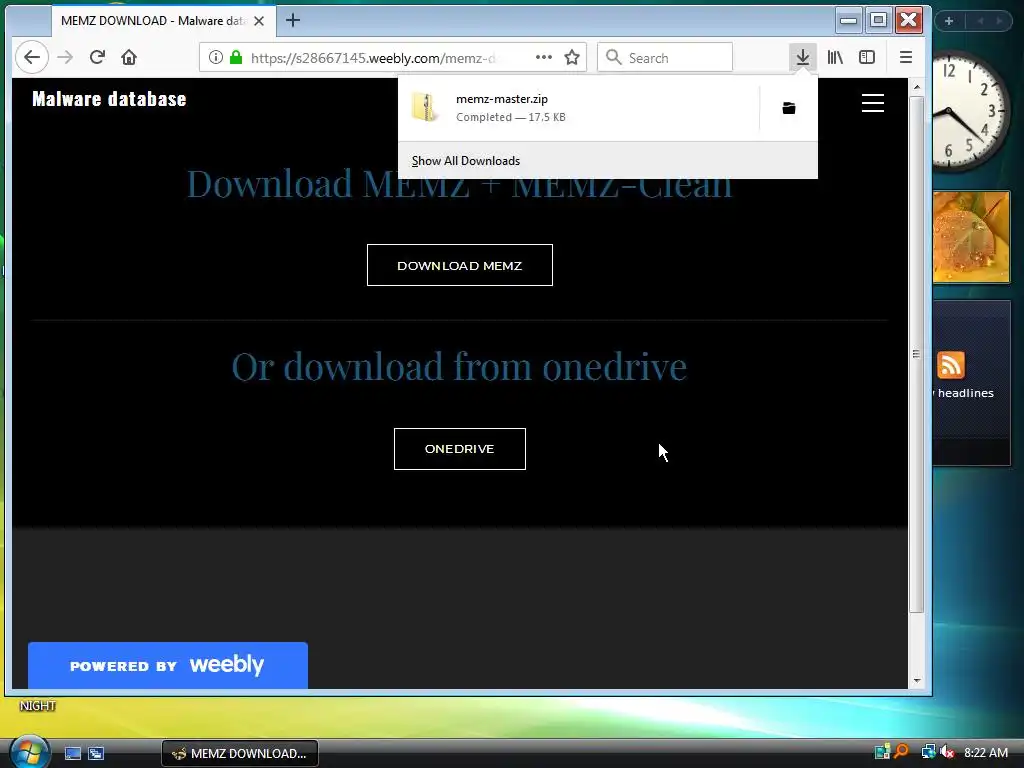Click the muted volume tray icon
This screenshot has height=768, width=1024.
point(948,752)
